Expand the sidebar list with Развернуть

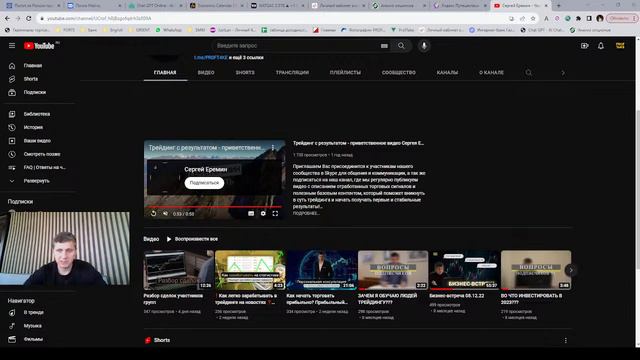click(x=36, y=181)
